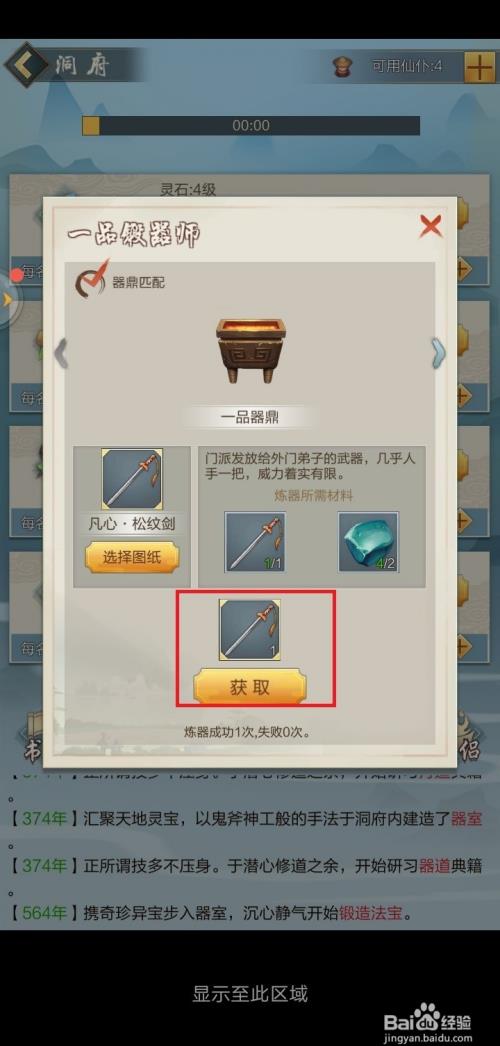Click the 获取 button to collect the sword

(x=250, y=687)
